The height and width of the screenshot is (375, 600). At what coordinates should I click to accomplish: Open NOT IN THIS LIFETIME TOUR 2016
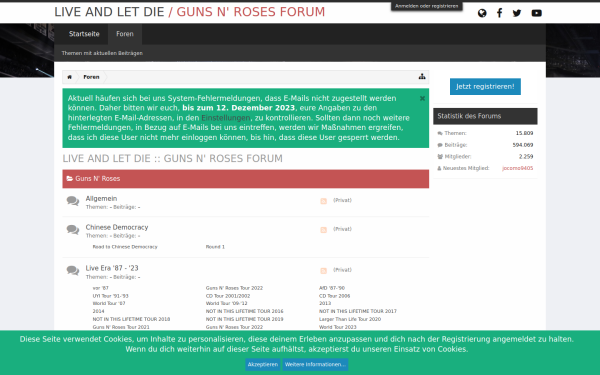click(x=245, y=311)
